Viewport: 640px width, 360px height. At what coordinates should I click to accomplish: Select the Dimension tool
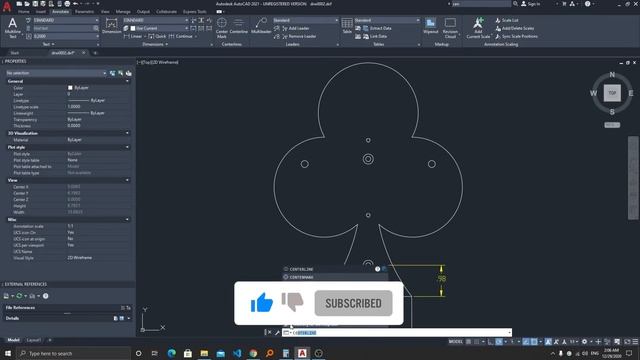(x=111, y=26)
